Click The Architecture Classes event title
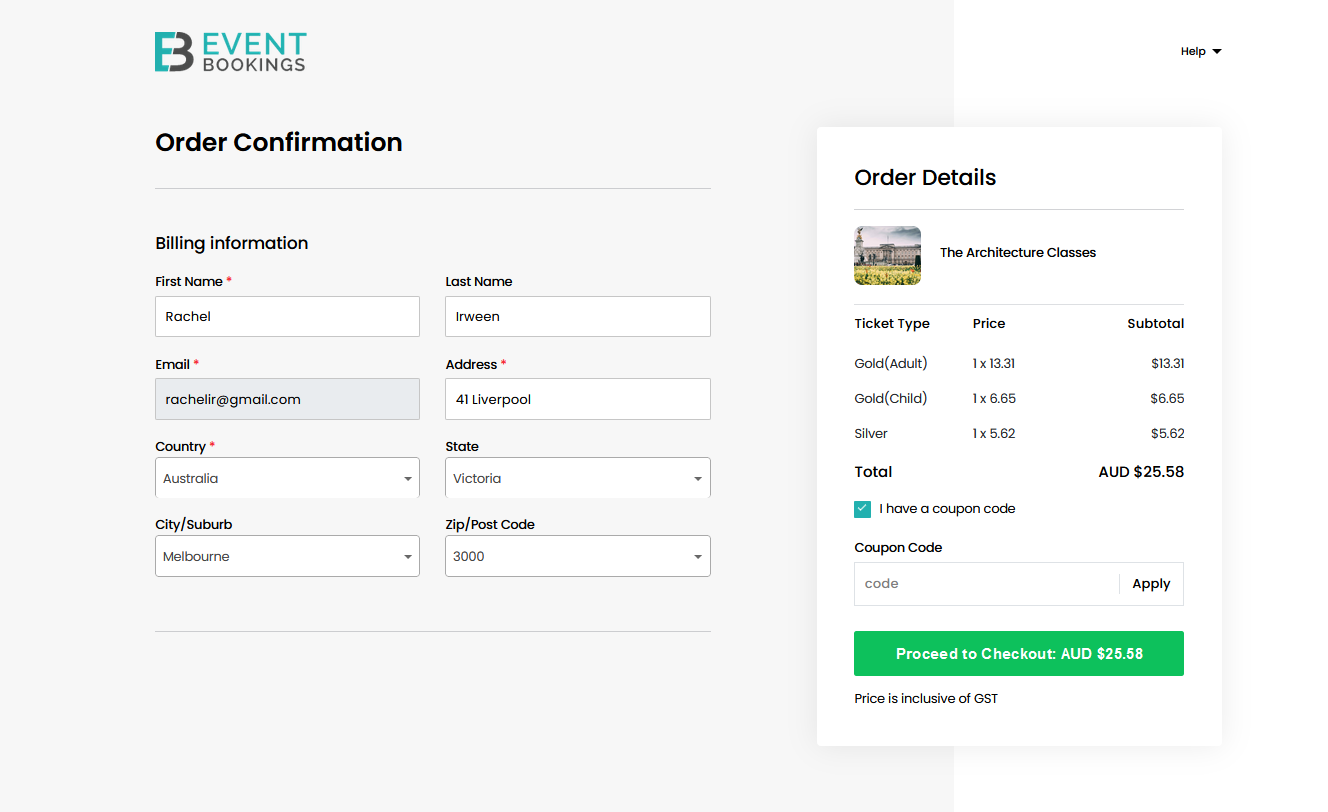This screenshot has width=1328, height=812. 1018,253
